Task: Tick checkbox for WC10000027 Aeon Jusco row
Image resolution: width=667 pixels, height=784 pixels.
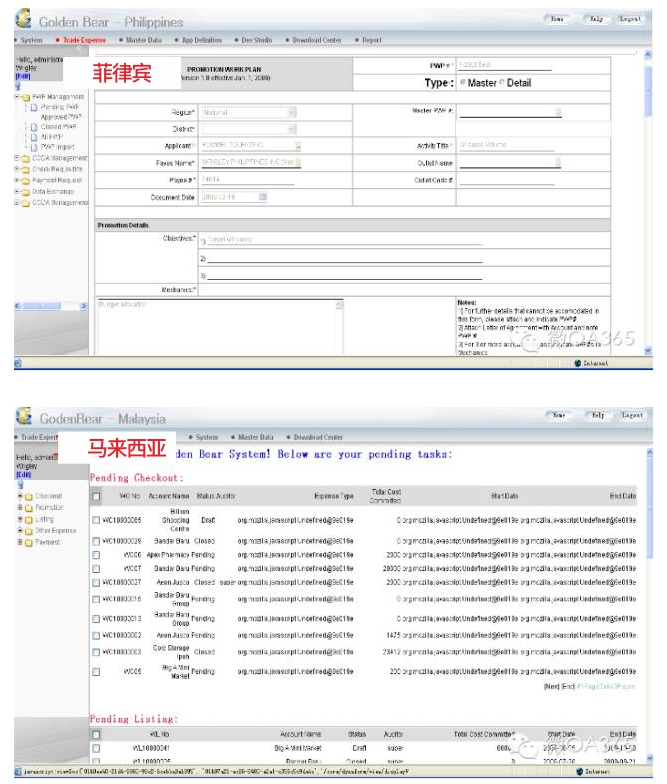Action: pos(96,582)
